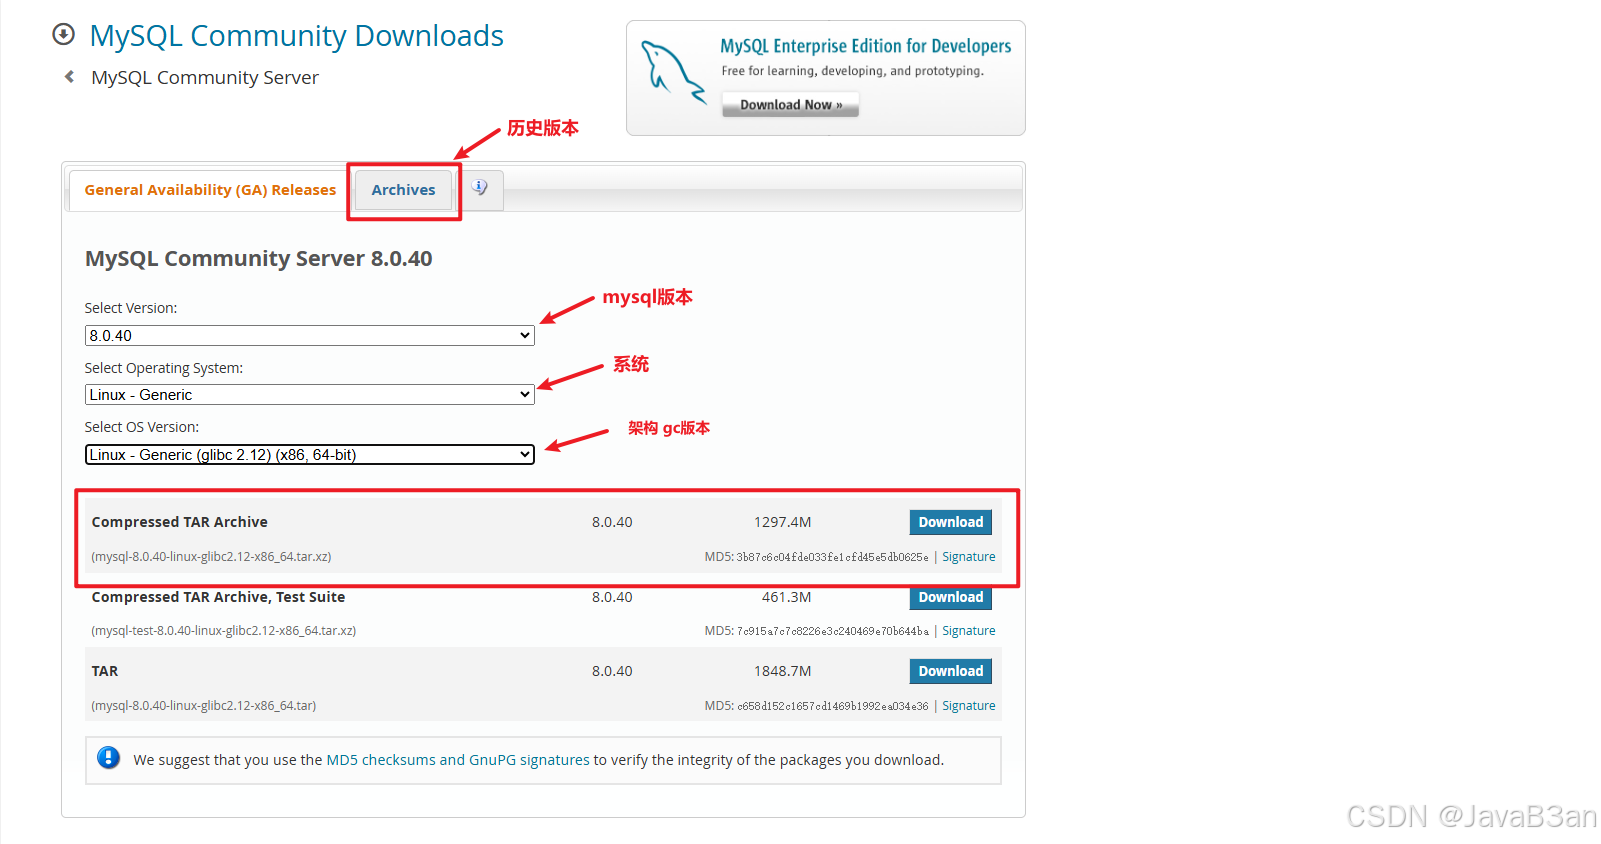The image size is (1601, 844).
Task: Click filename mysql-test-8.0.40-linux-glibc2.12-x86_64.tar.xz
Action: pos(224,631)
